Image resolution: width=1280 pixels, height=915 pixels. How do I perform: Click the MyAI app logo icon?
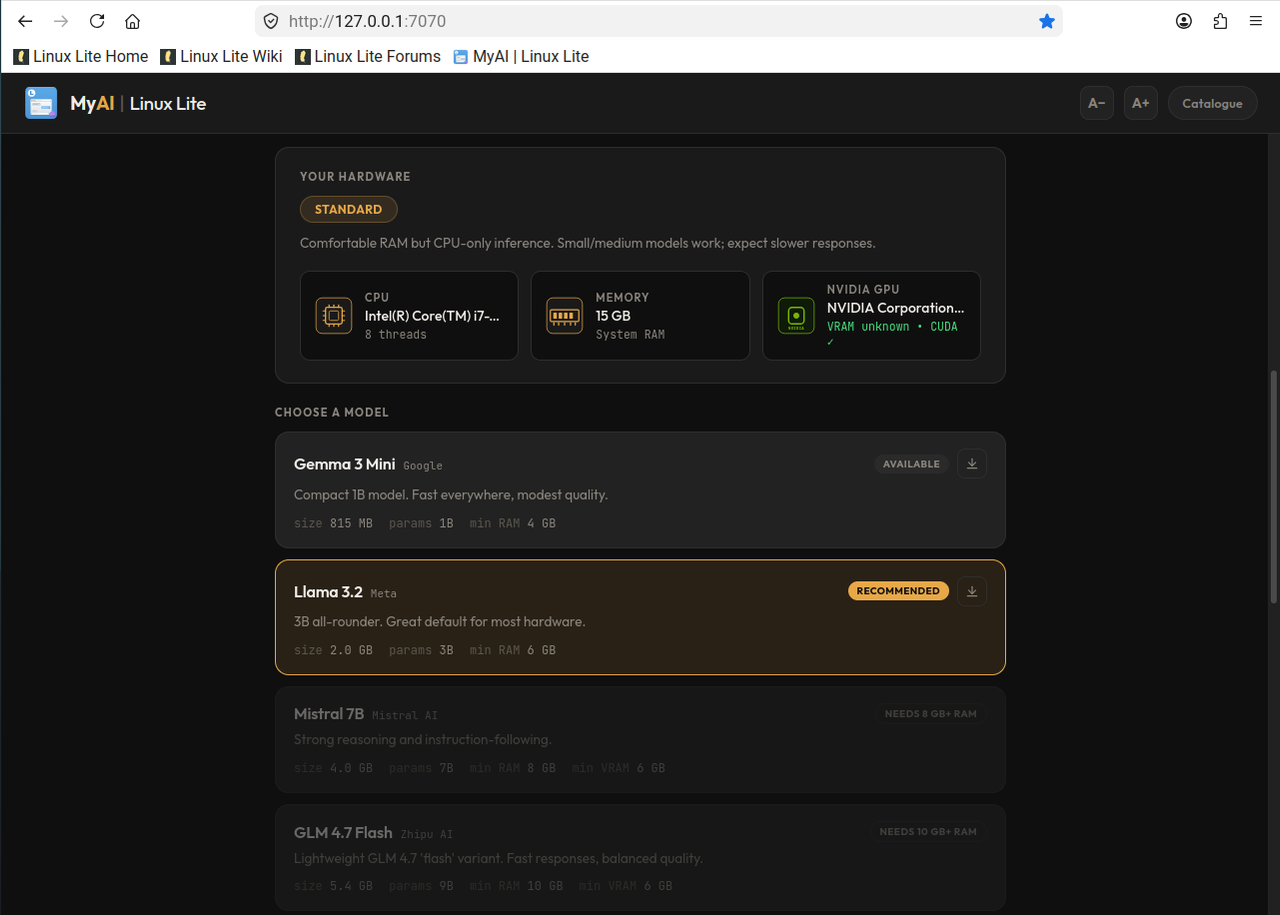pyautogui.click(x=41, y=103)
